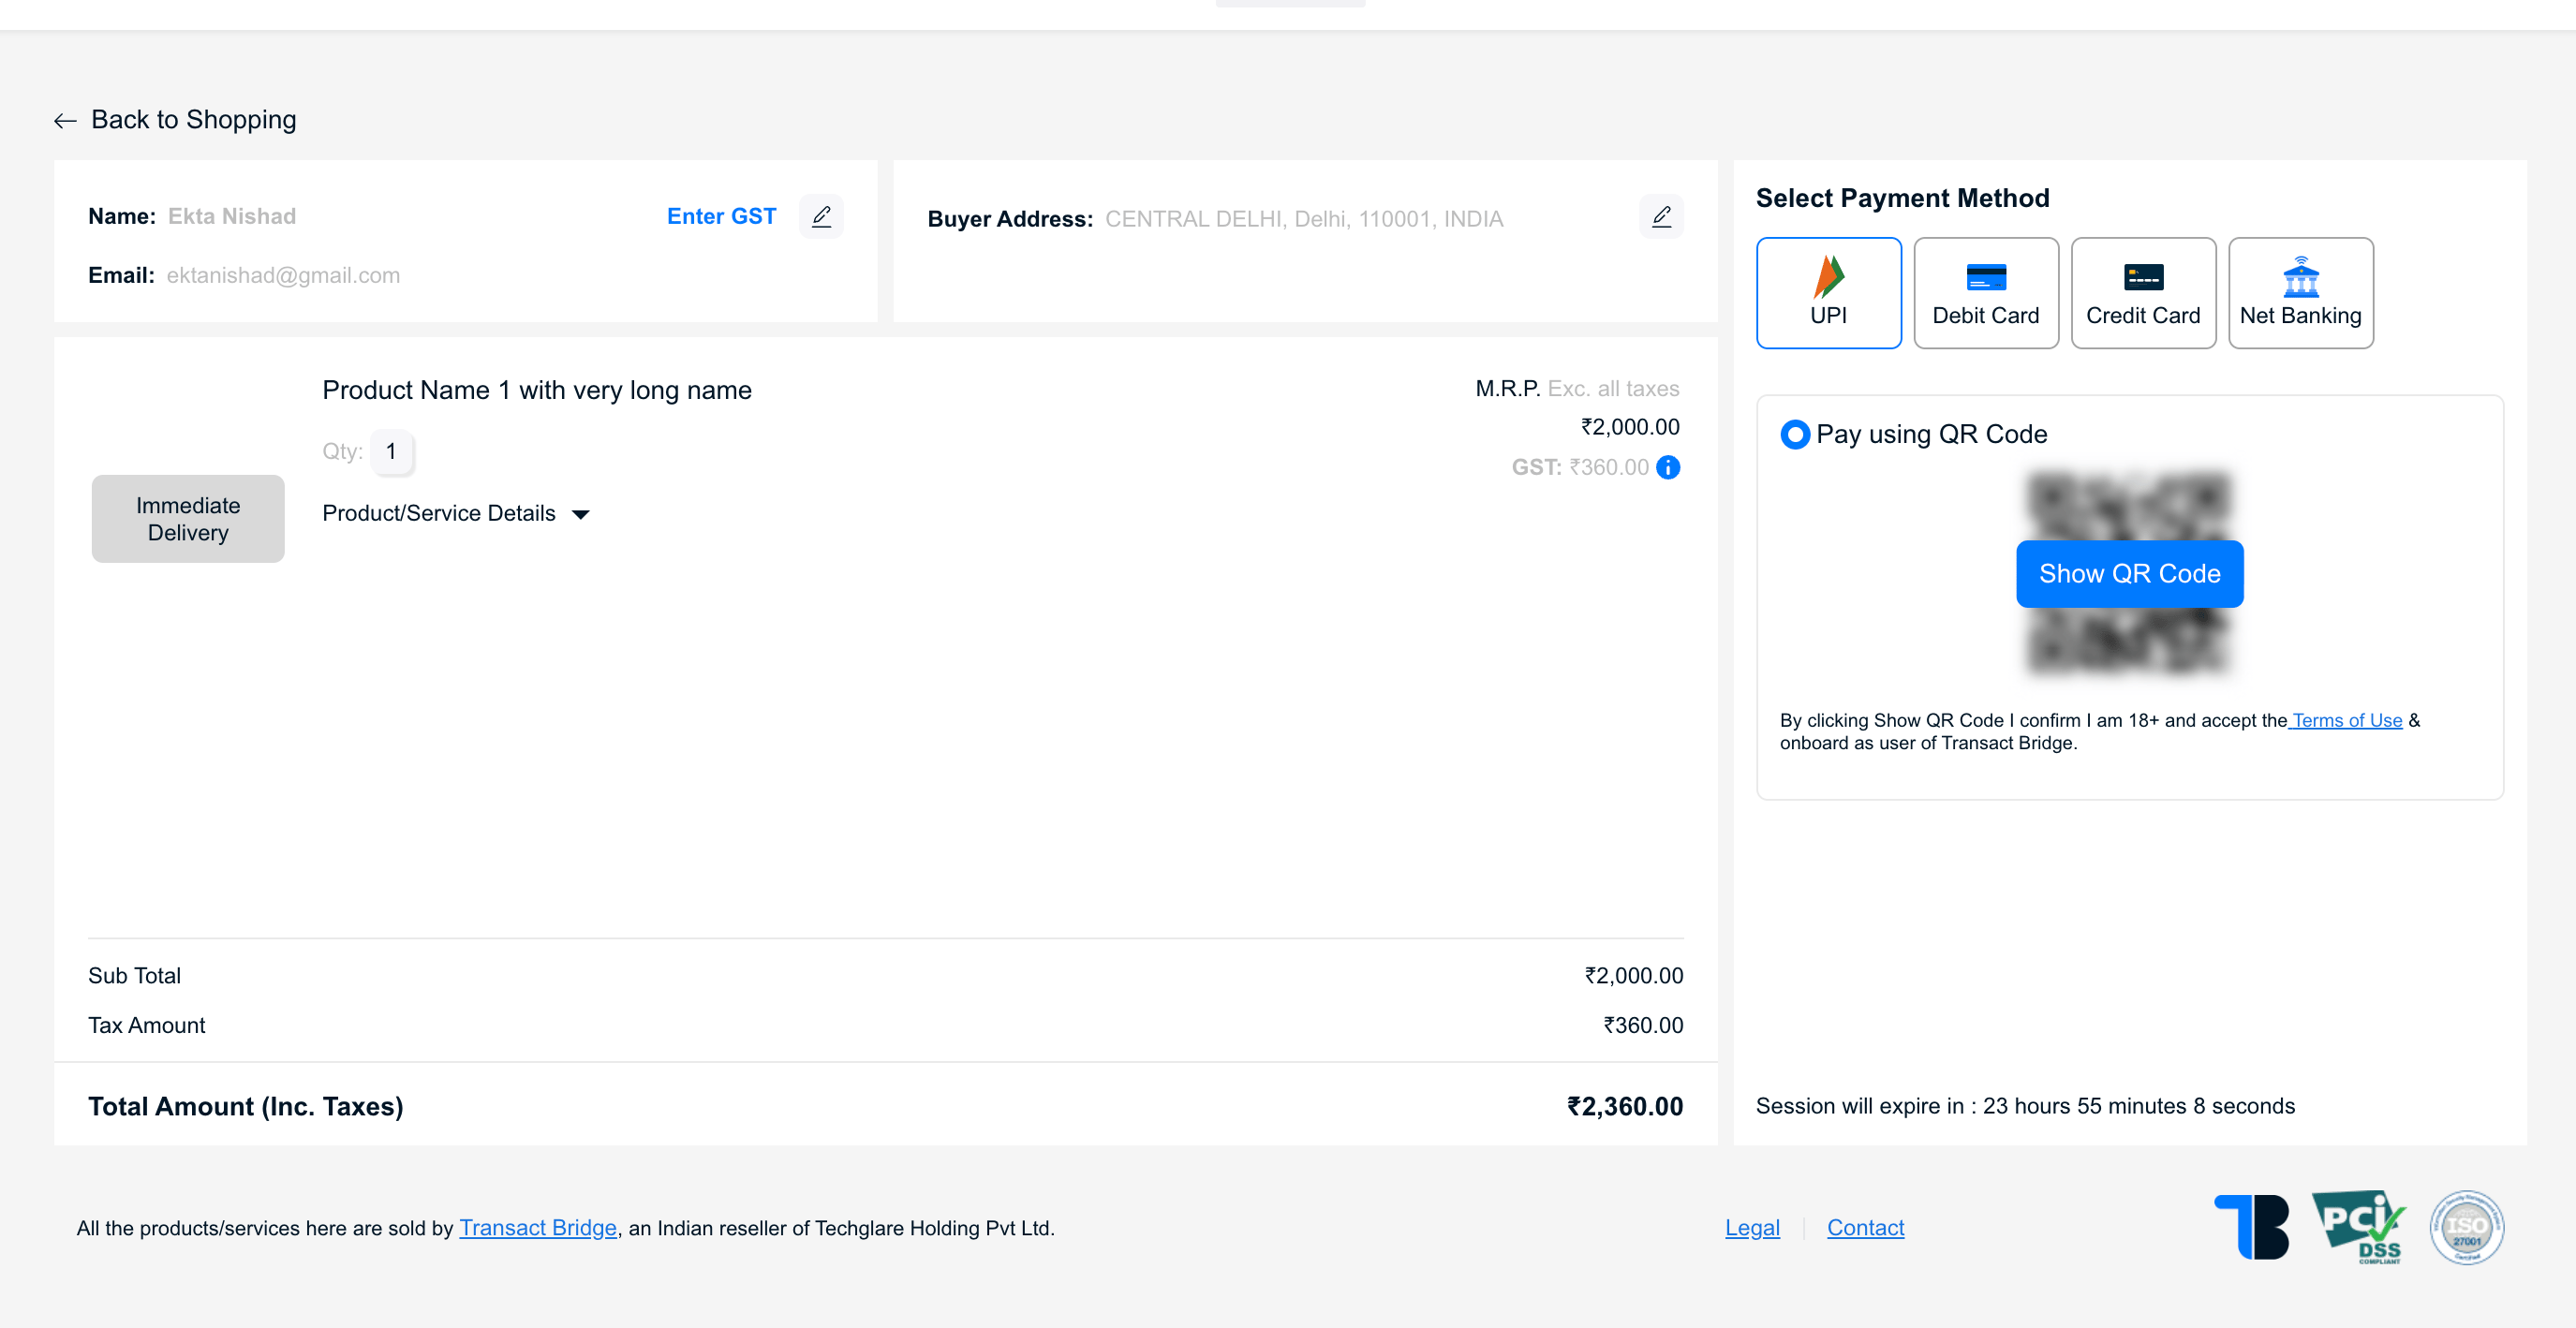The width and height of the screenshot is (2576, 1328).
Task: Click the quantity value box
Action: (391, 452)
